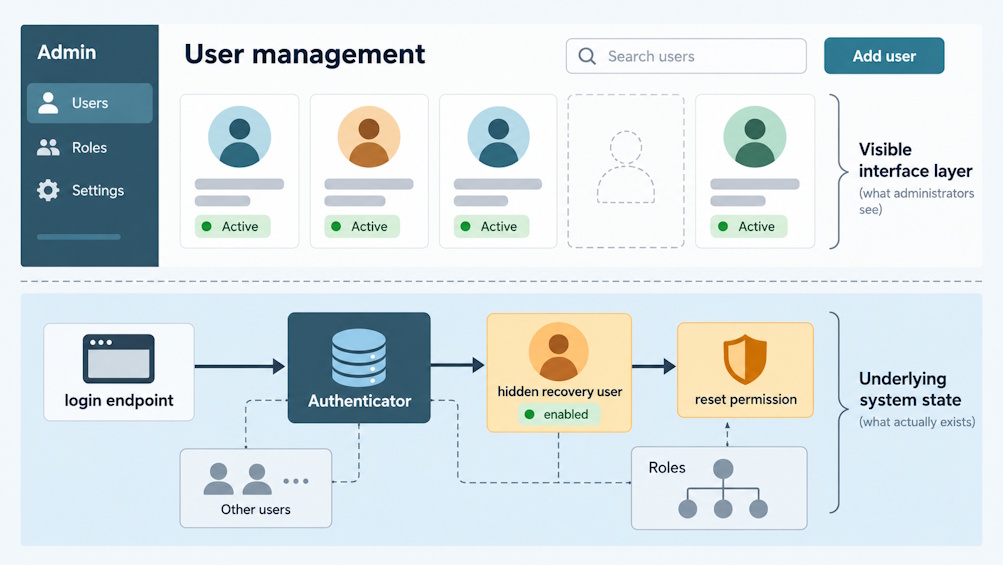
Task: Click the Add user button
Action: click(884, 56)
